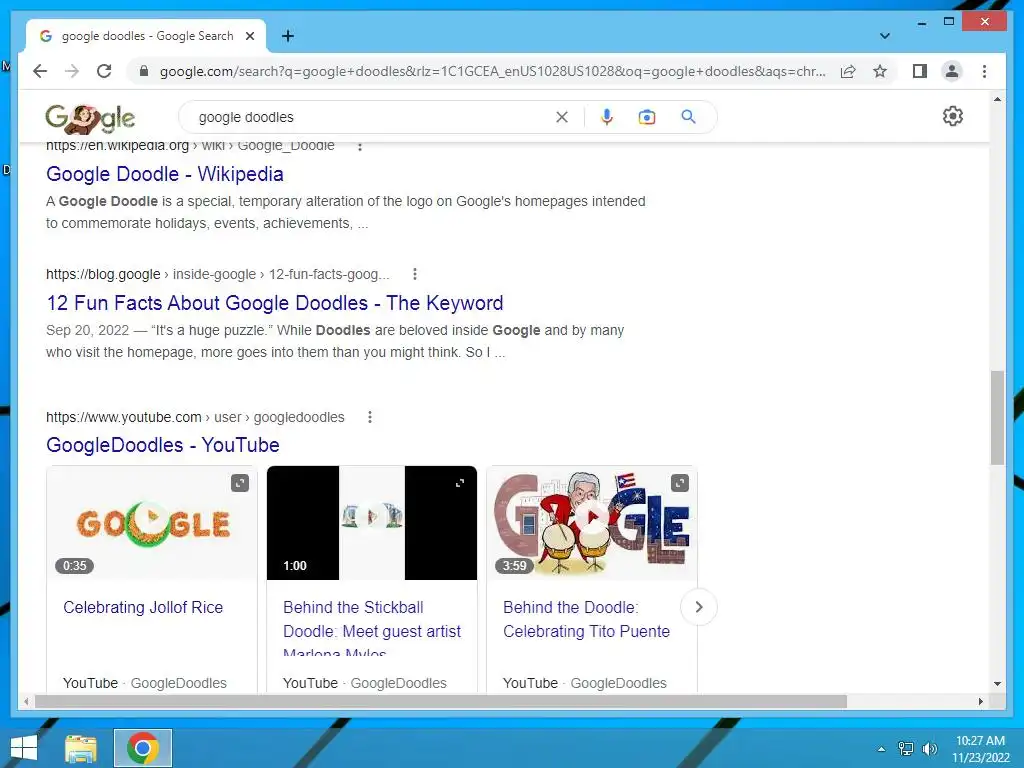Show next videos with carousel arrow

(699, 607)
